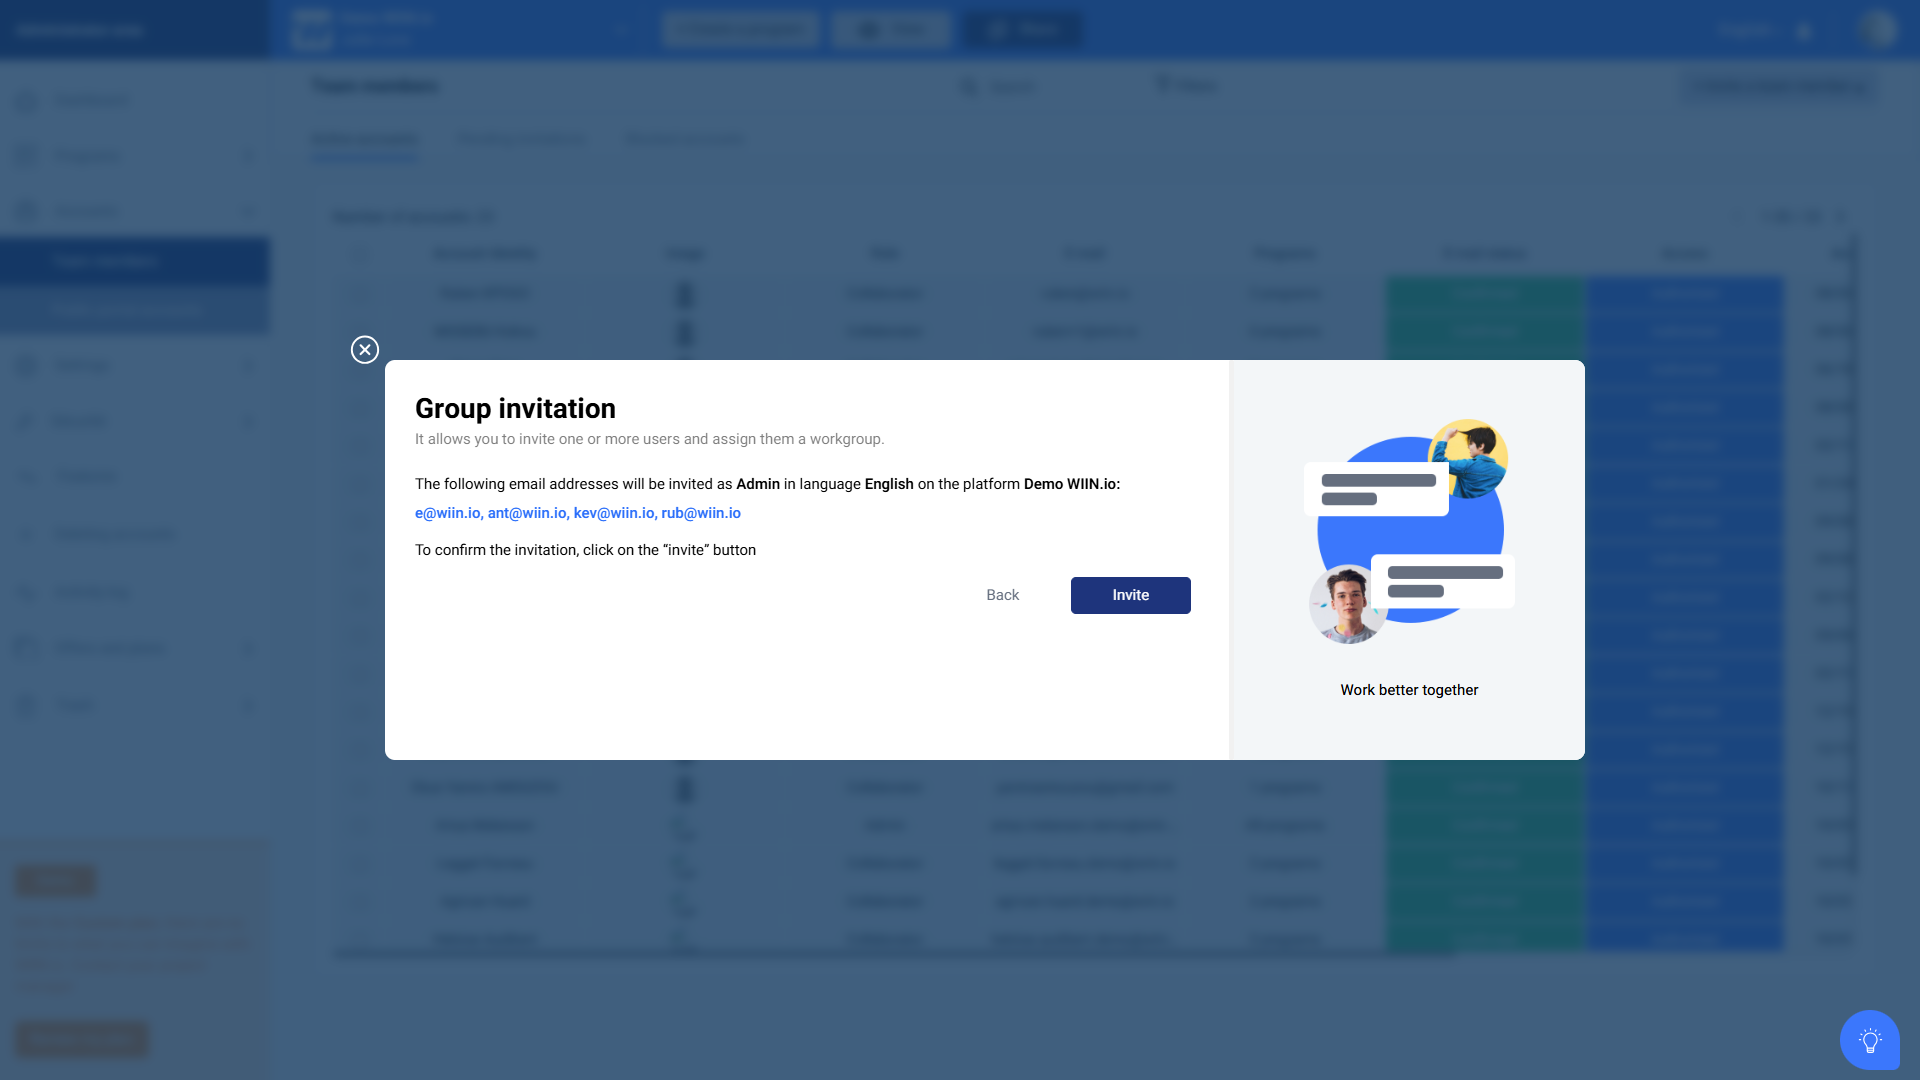The image size is (1920, 1080).
Task: Close the Group invitation dialog with X
Action: point(365,350)
